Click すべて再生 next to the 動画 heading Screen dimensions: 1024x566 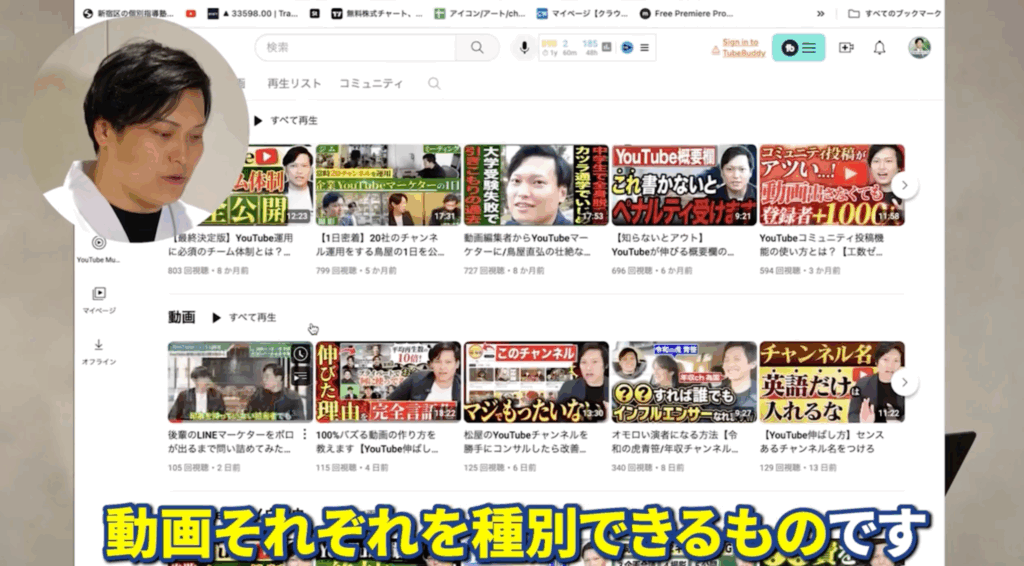pos(244,317)
